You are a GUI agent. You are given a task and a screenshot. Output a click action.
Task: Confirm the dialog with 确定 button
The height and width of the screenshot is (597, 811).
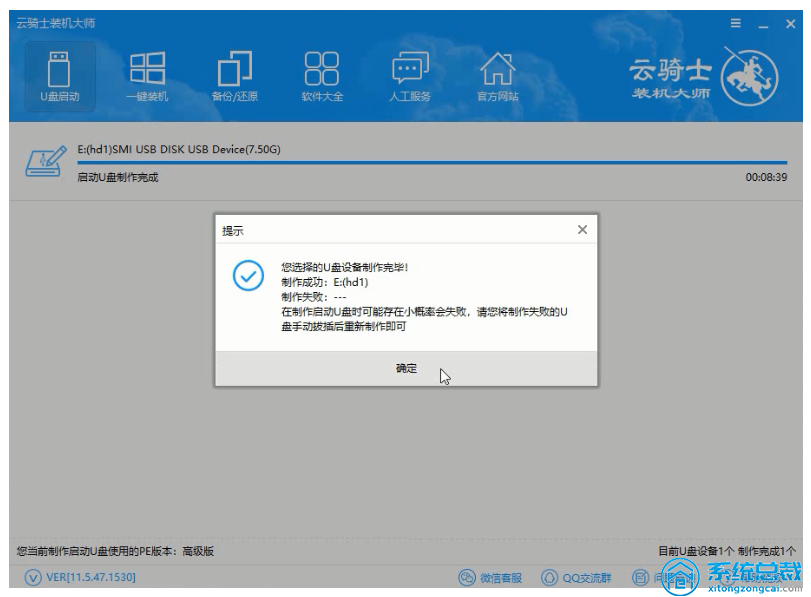point(406,368)
